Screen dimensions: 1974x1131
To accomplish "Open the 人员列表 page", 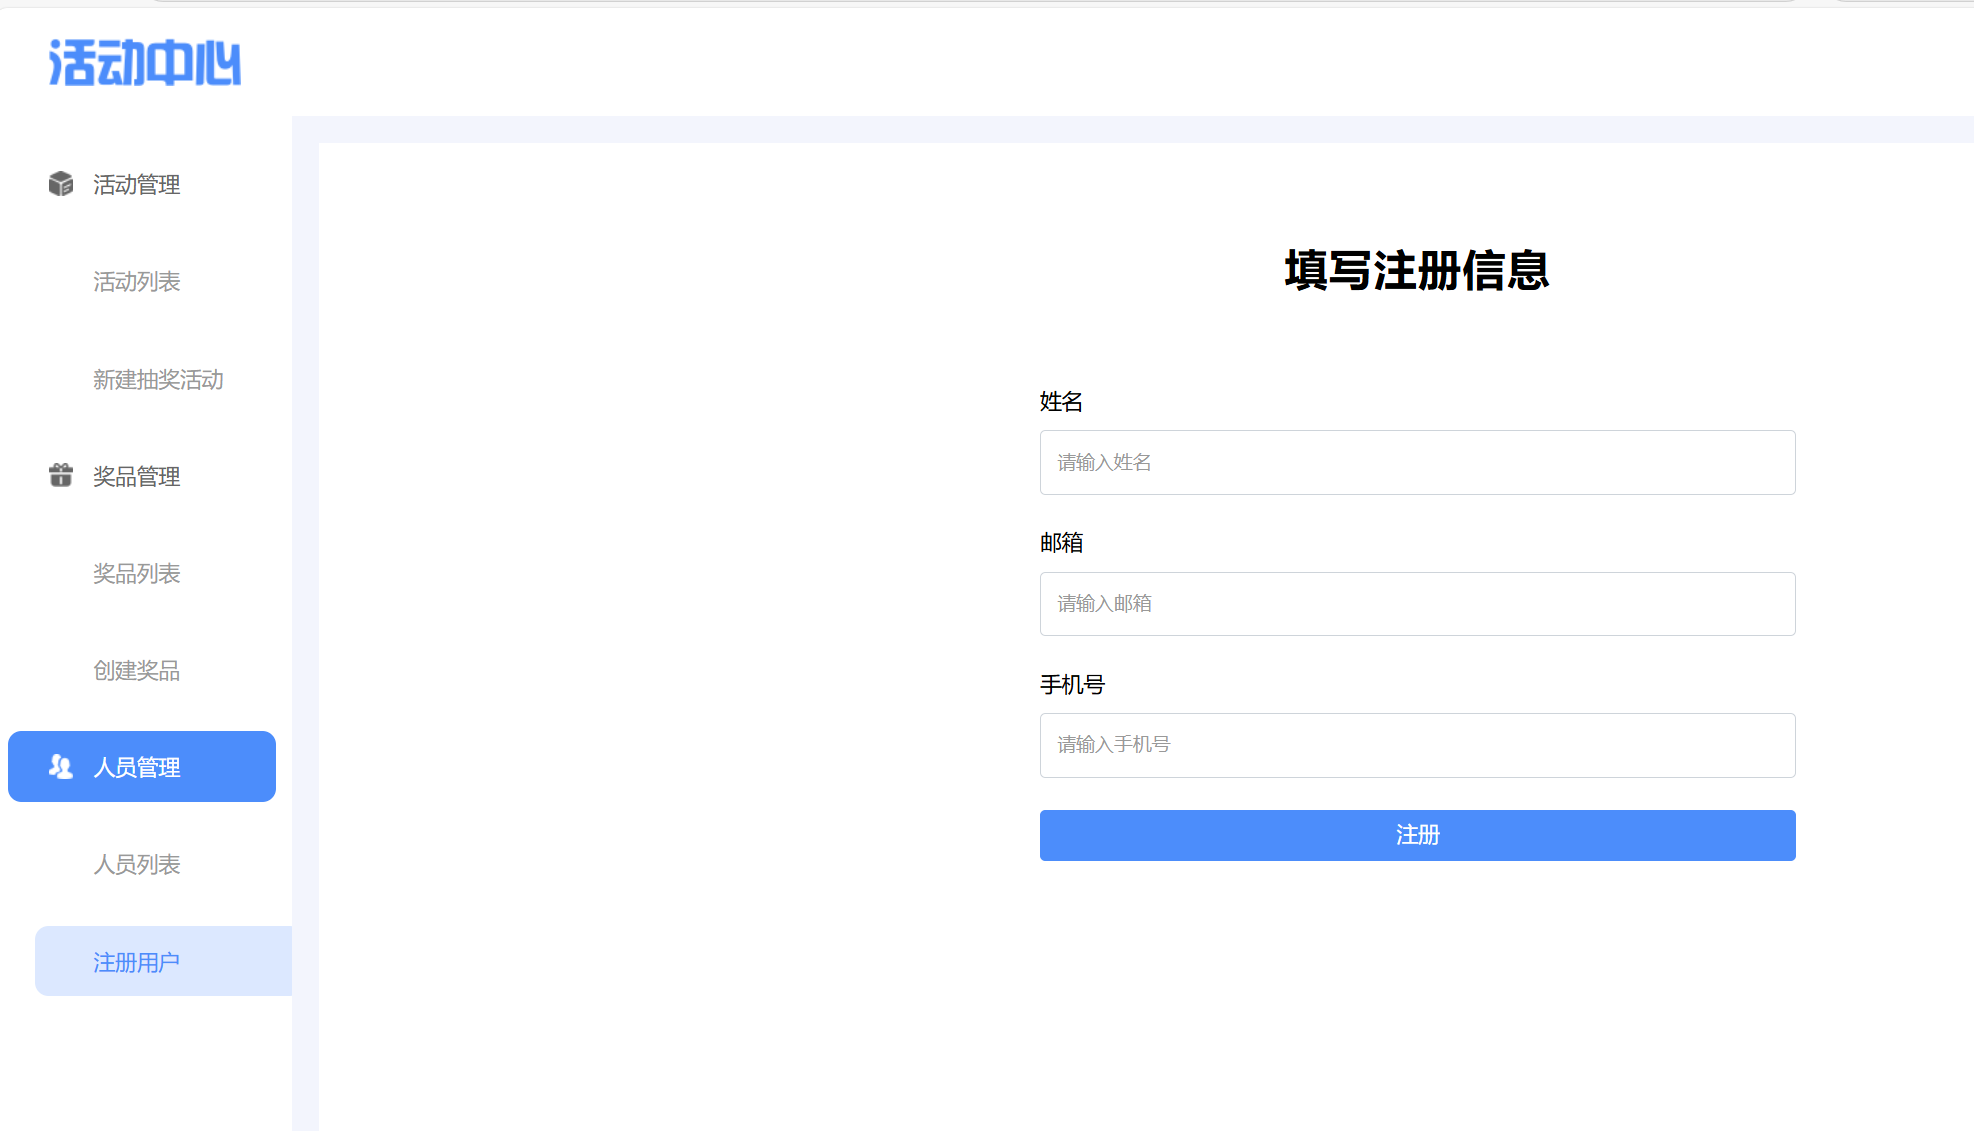I will (137, 865).
